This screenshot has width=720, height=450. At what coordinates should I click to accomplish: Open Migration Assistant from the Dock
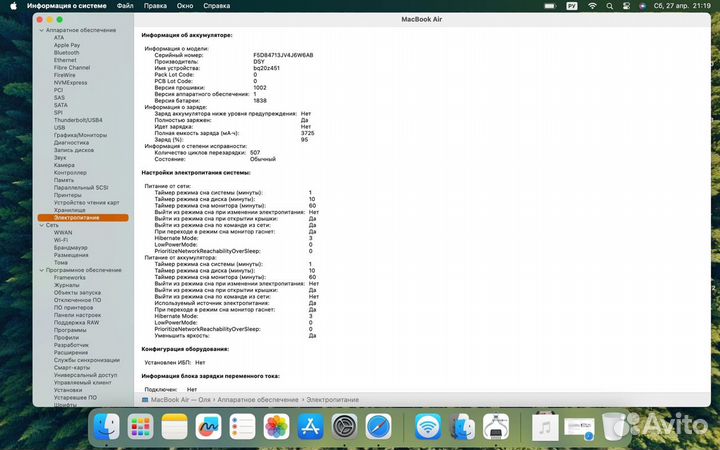pos(462,427)
